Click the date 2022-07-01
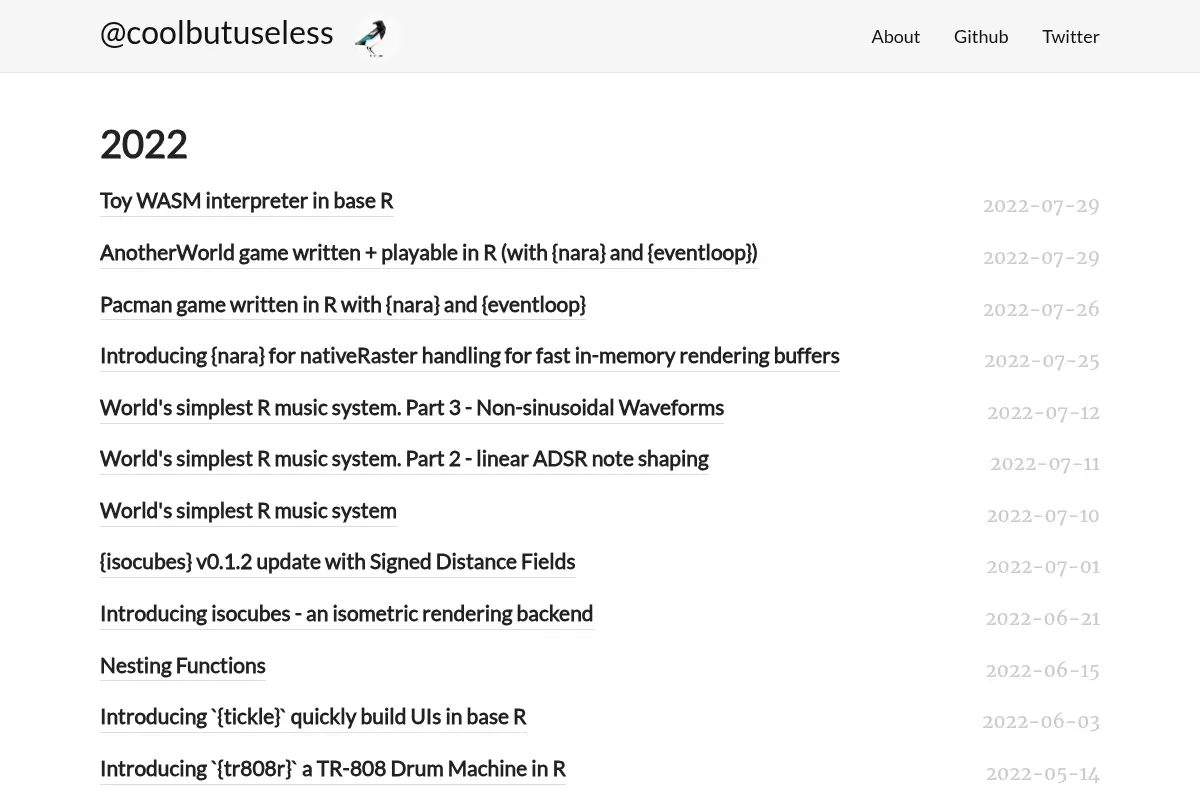Screen dimensions: 1200x800 1043,567
